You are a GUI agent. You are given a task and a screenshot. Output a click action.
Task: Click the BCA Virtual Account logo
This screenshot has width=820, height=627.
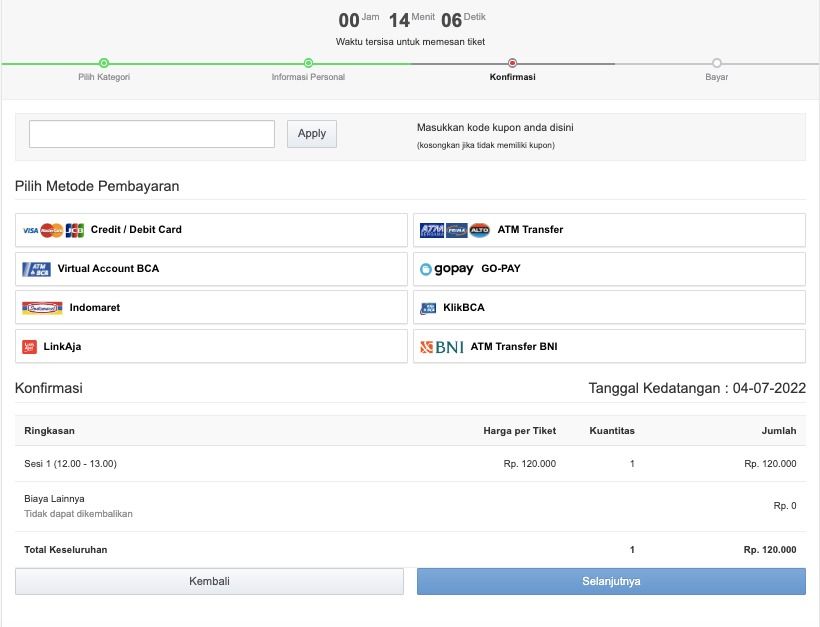tap(36, 269)
